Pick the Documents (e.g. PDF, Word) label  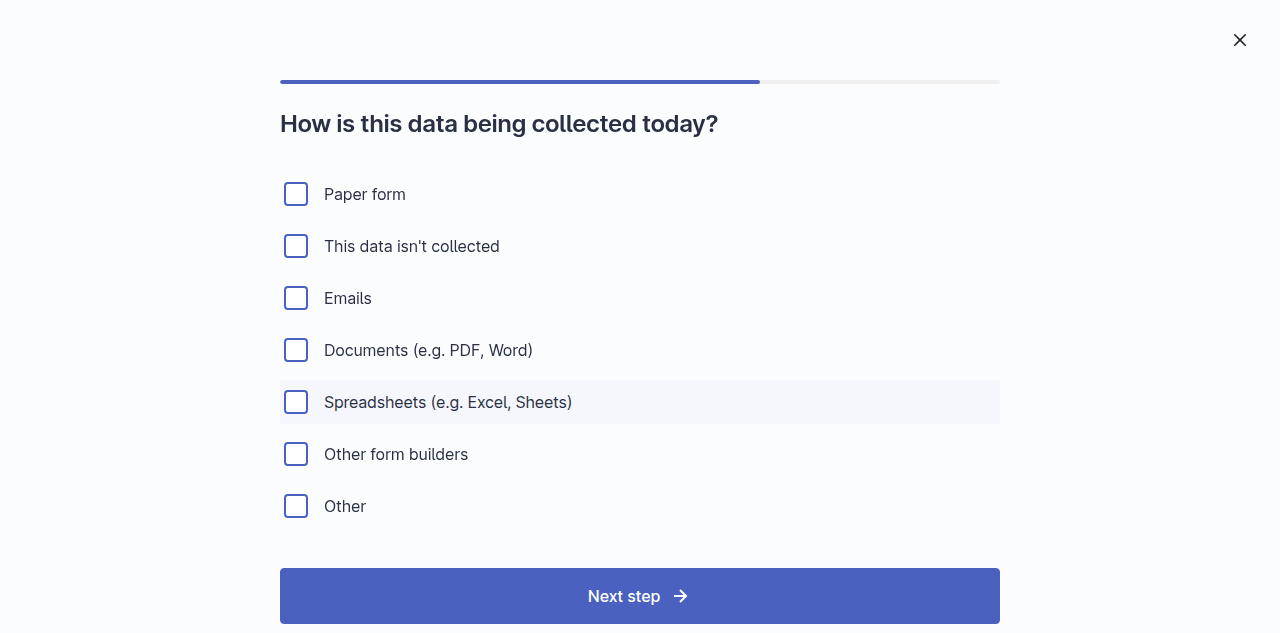(428, 350)
